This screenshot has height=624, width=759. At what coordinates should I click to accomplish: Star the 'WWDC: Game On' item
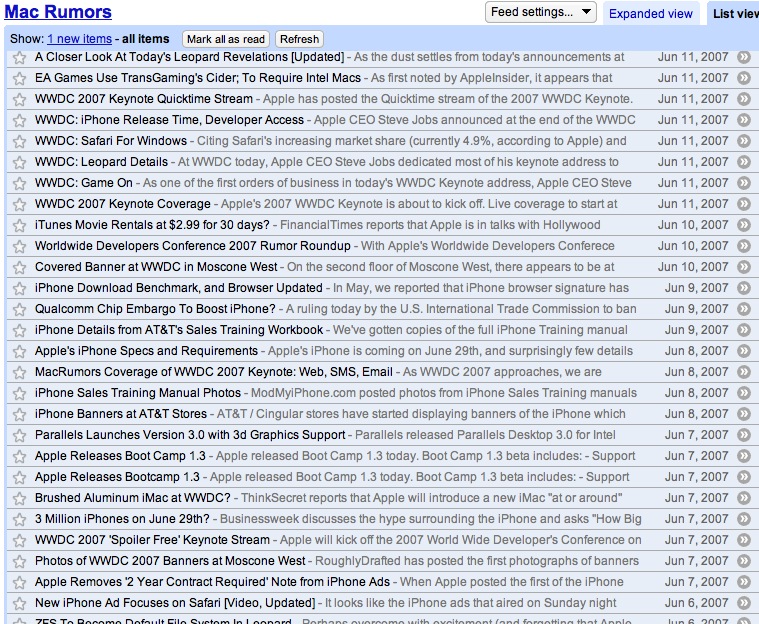coord(19,183)
